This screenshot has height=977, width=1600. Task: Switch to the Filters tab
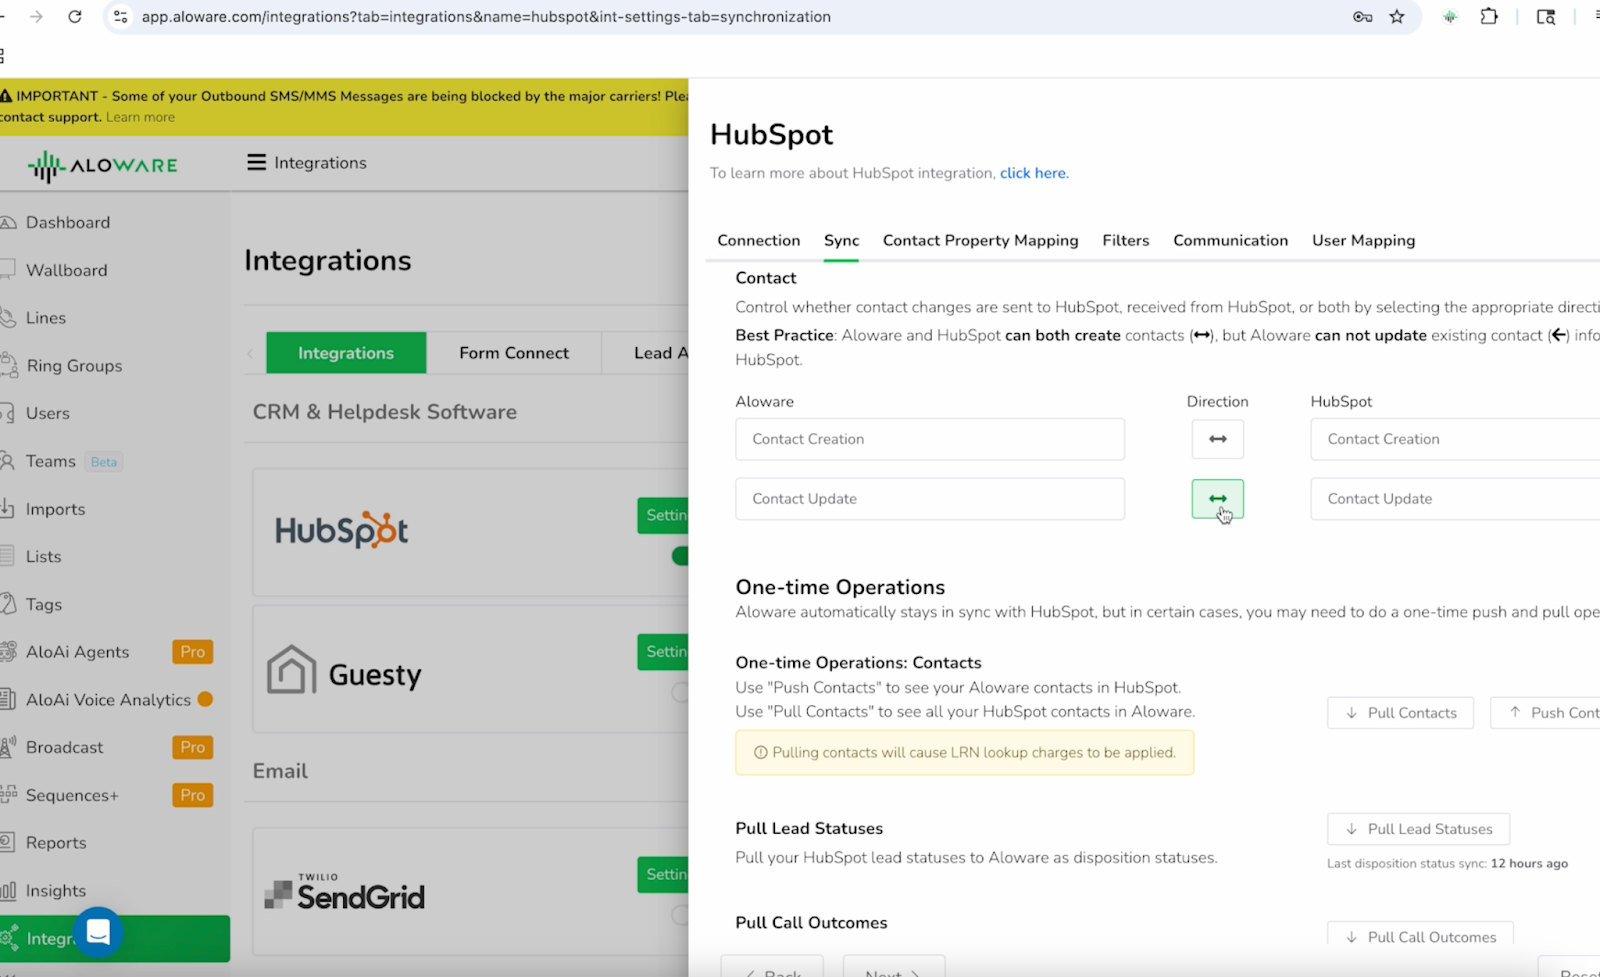(x=1126, y=240)
